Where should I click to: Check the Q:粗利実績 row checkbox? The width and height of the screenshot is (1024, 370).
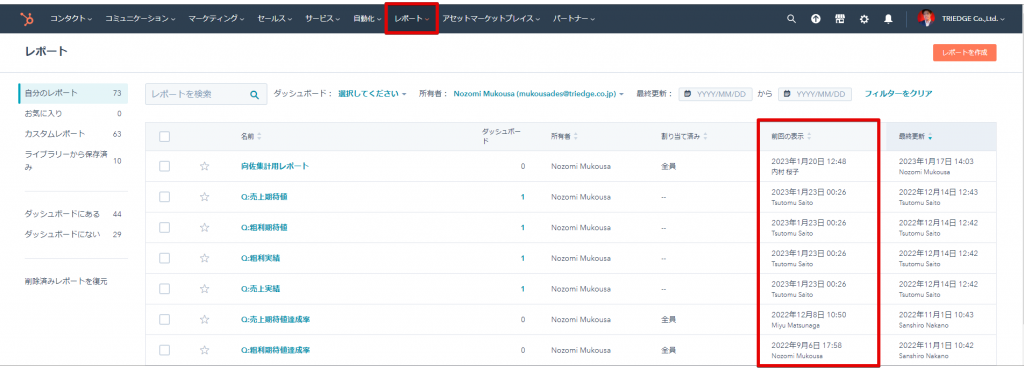click(165, 258)
